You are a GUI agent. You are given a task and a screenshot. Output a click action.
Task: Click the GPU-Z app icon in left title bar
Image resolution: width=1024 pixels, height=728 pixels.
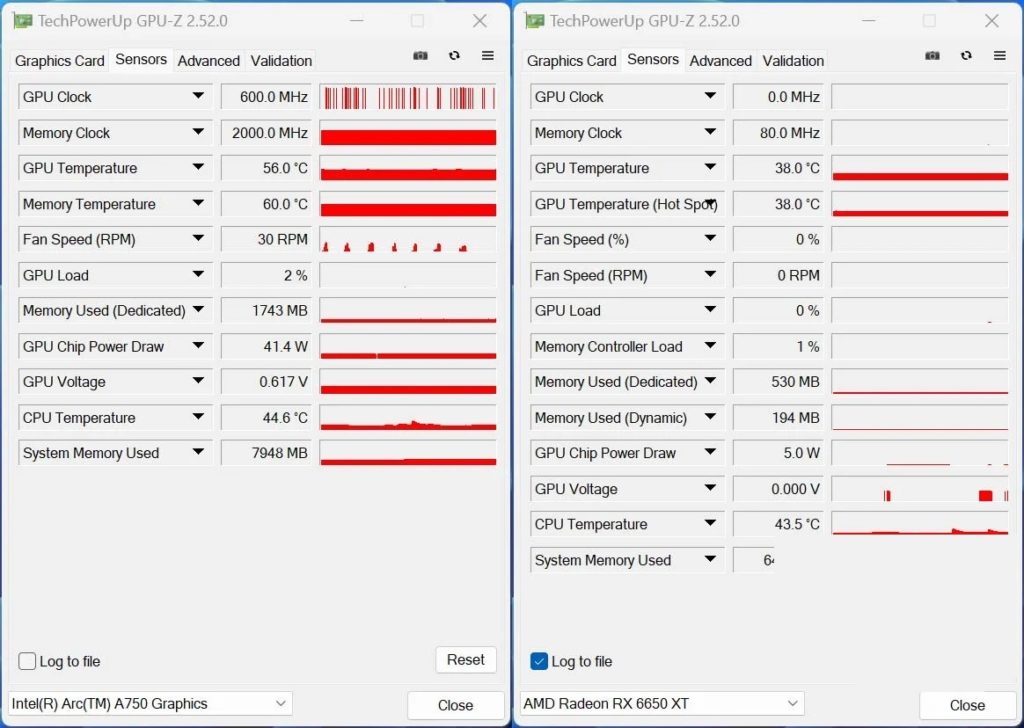(23, 21)
